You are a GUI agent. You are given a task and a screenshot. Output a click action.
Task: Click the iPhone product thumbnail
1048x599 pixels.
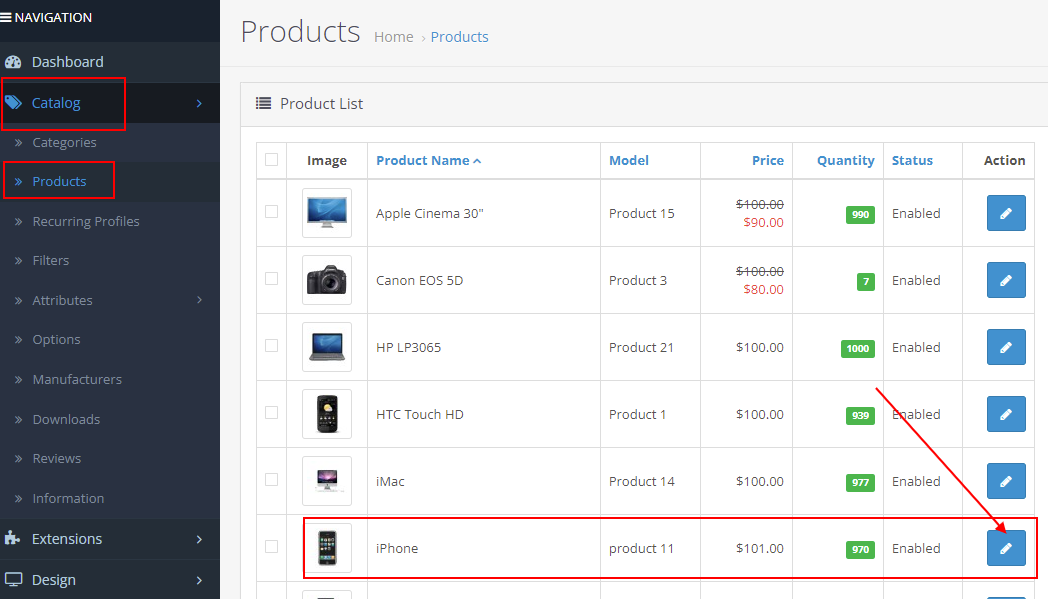point(327,548)
